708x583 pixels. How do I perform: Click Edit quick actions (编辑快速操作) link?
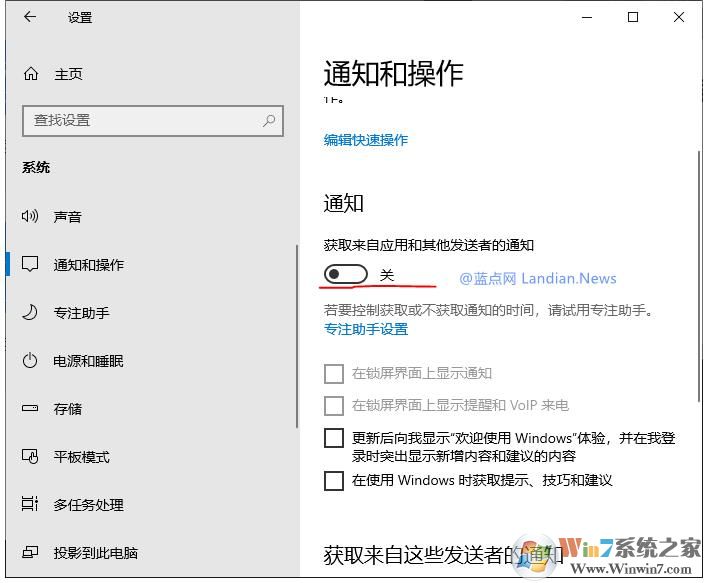tap(366, 140)
